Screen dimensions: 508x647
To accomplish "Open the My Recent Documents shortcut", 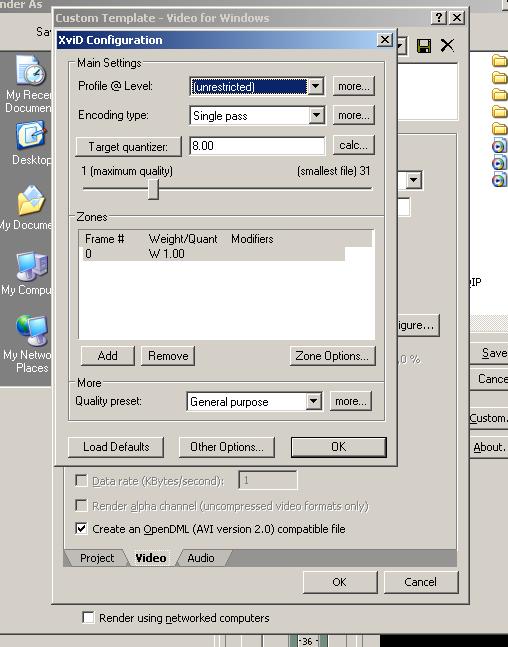I will click(30, 71).
